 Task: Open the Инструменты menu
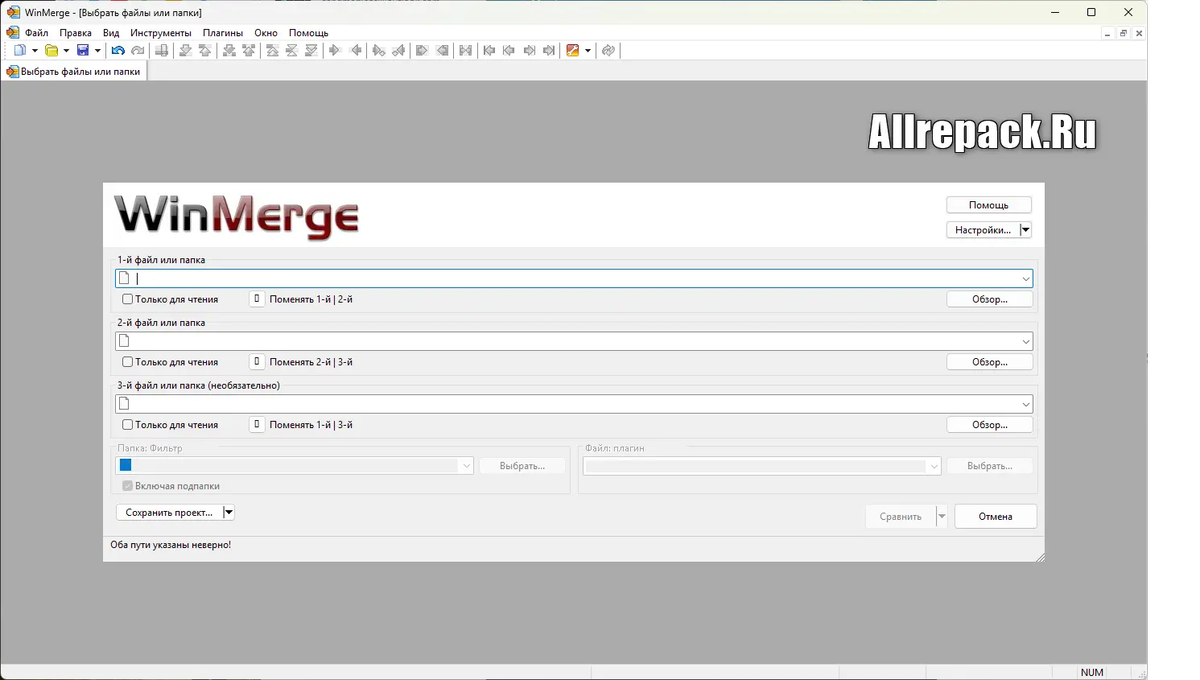click(x=160, y=33)
